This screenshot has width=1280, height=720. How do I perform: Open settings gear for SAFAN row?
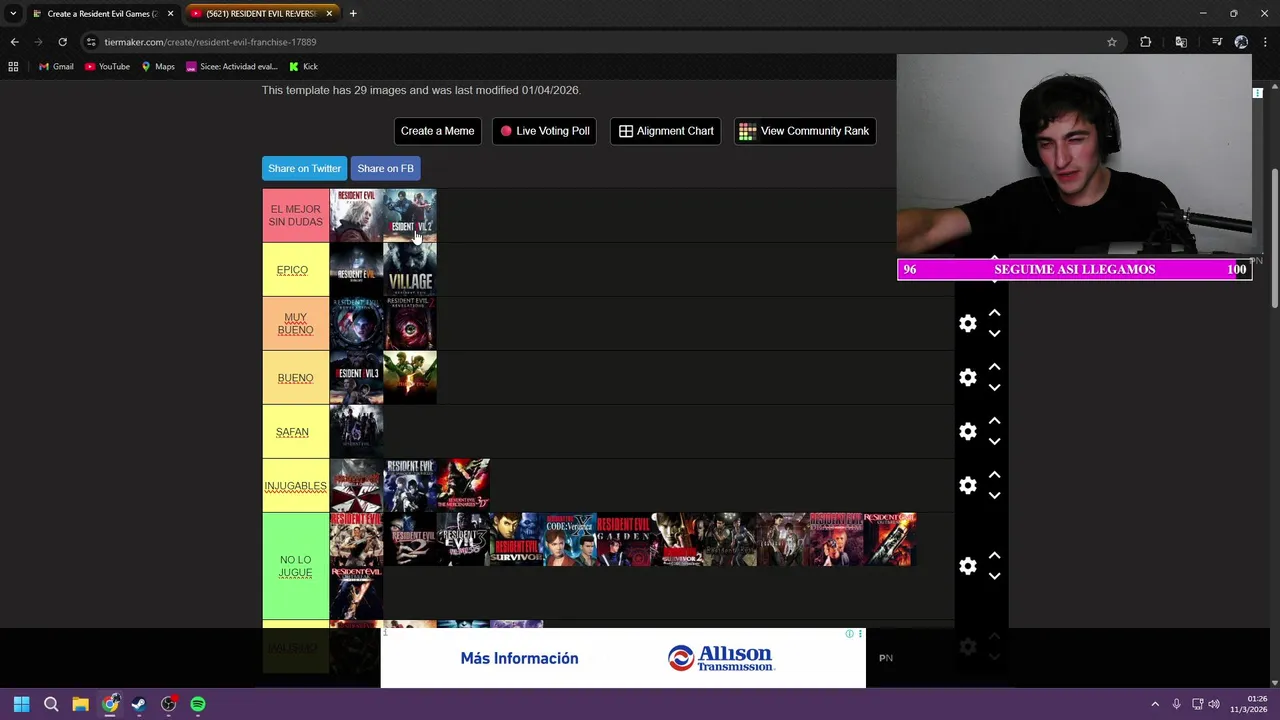point(967,431)
